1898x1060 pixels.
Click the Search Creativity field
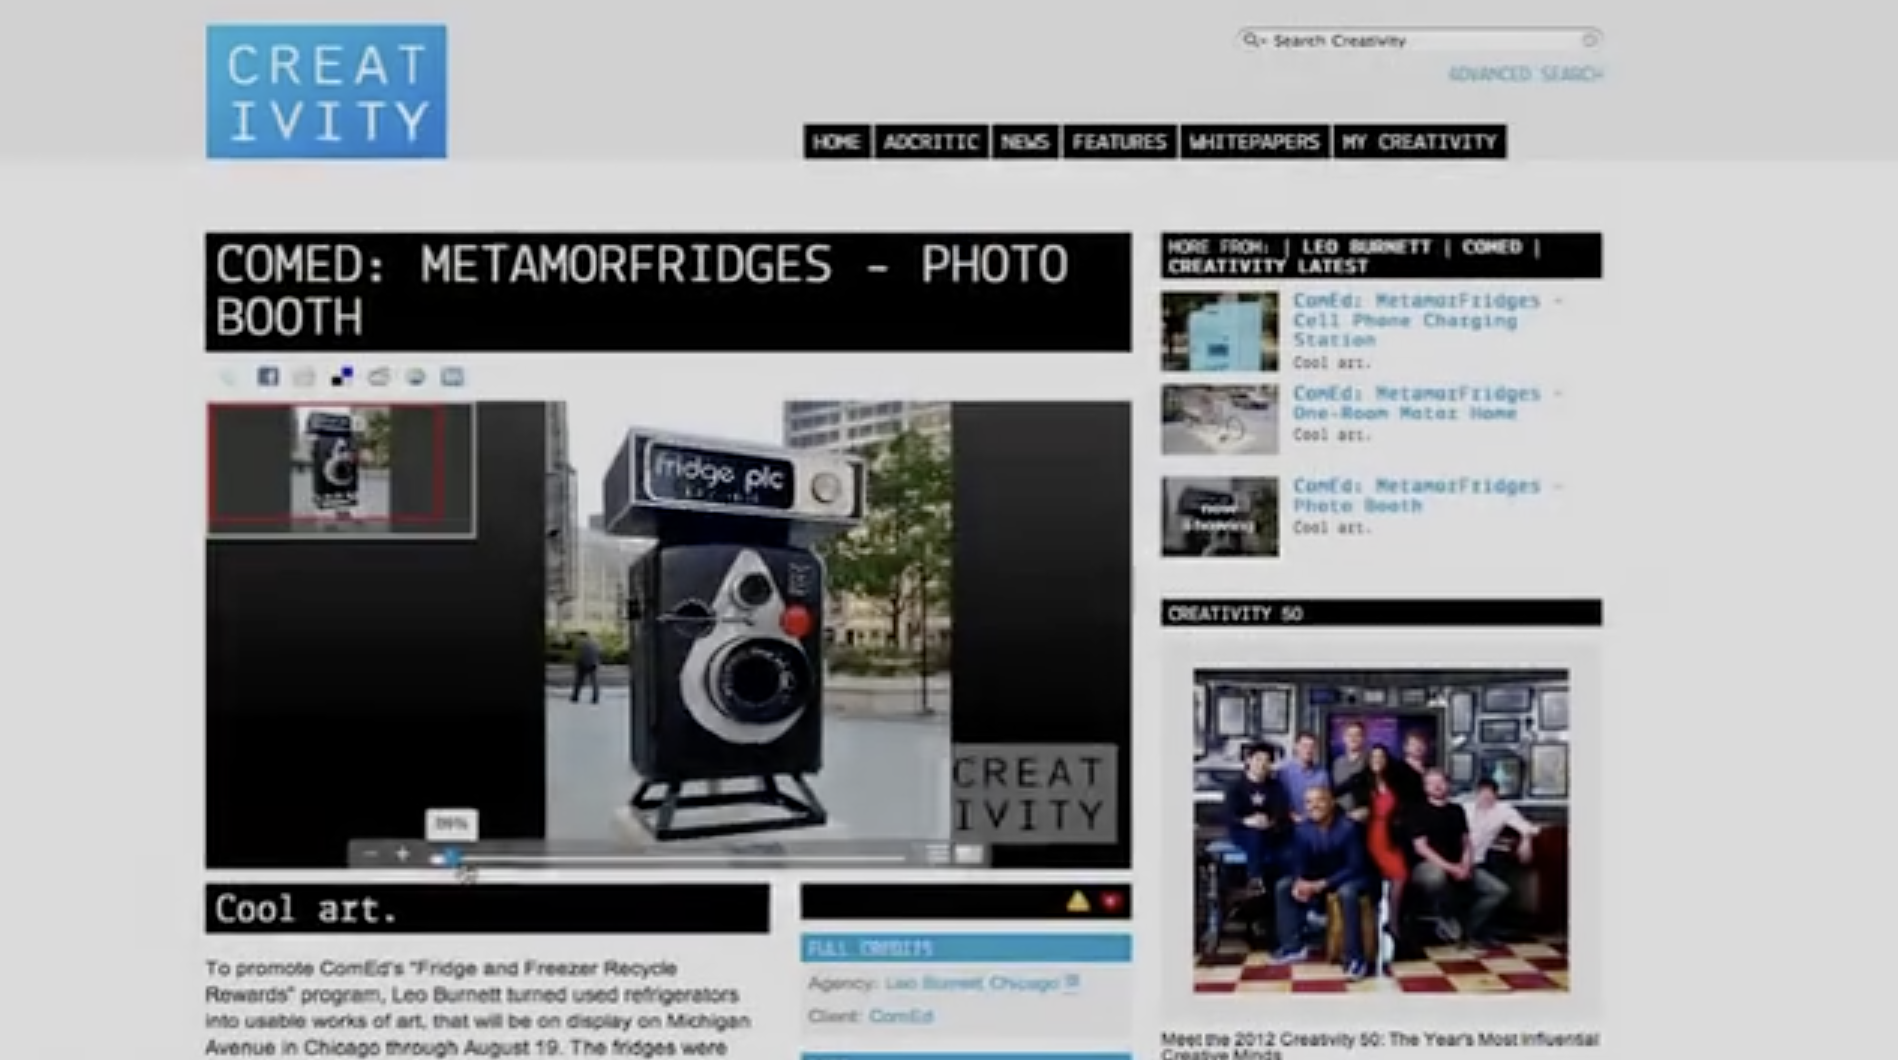coord(1418,40)
